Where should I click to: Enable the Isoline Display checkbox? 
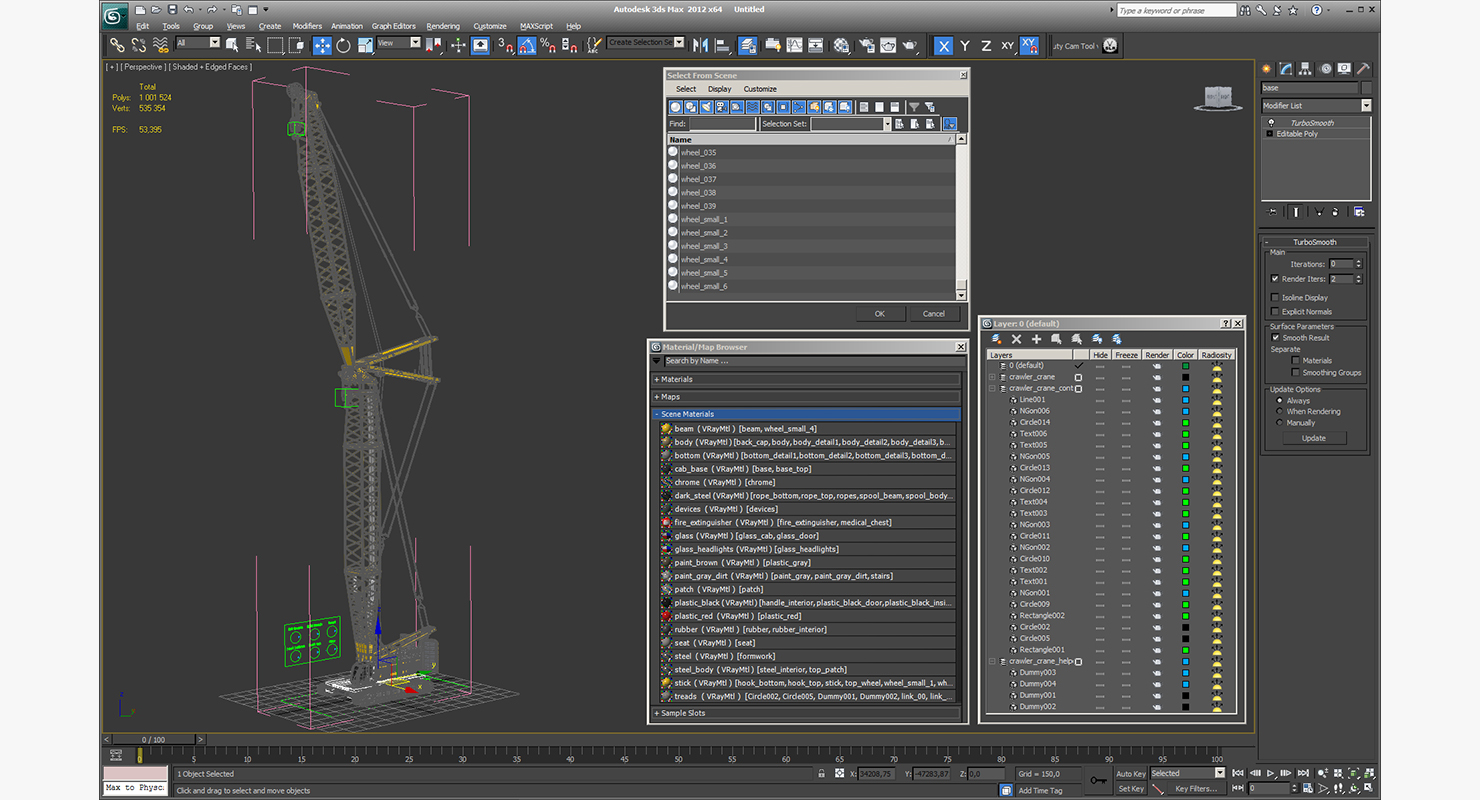pos(1275,298)
